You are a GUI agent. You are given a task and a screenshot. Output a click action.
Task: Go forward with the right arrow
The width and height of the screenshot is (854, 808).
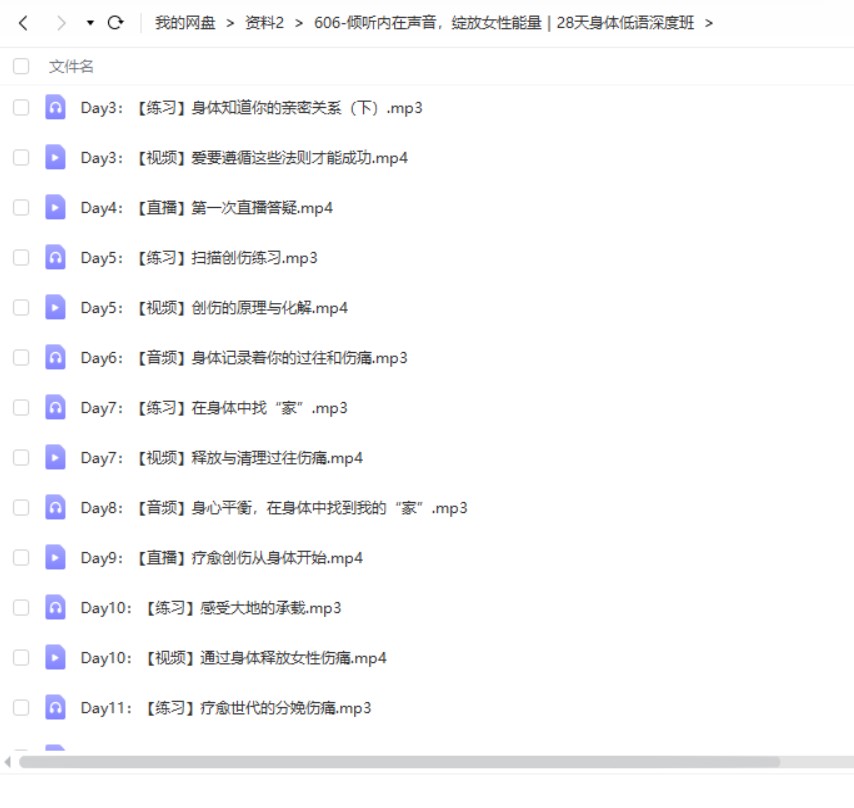(x=61, y=23)
